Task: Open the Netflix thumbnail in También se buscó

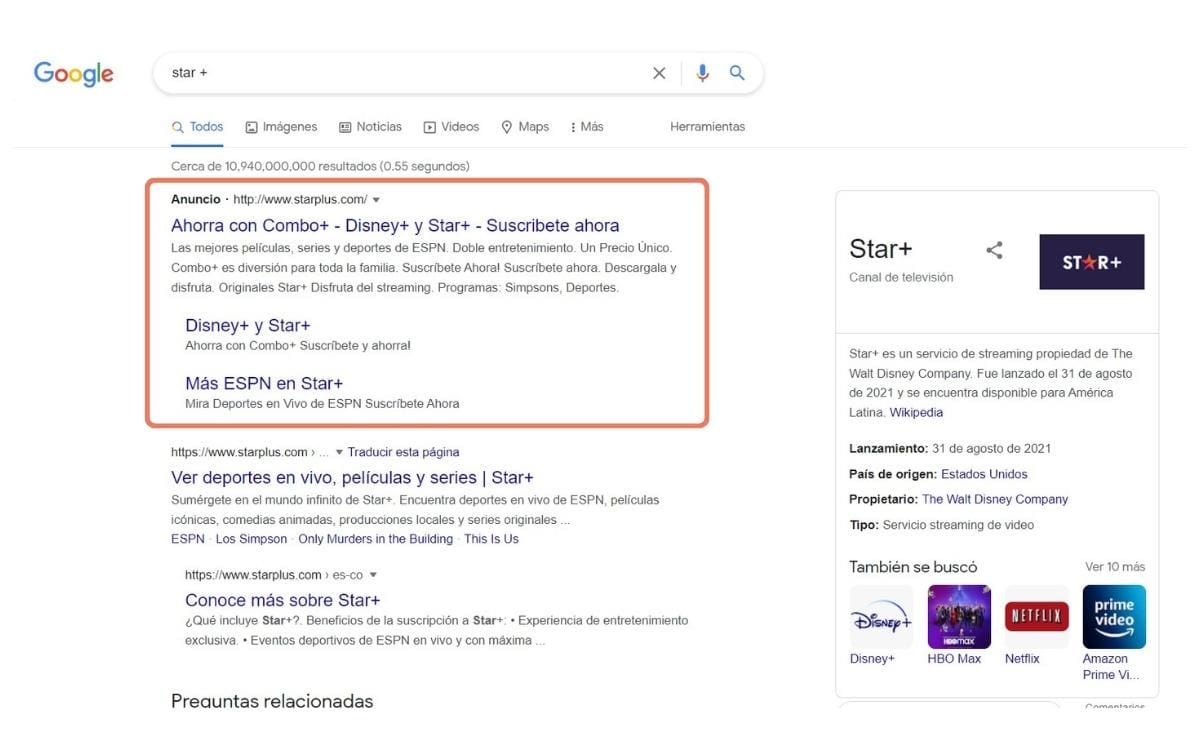Action: (x=1036, y=616)
